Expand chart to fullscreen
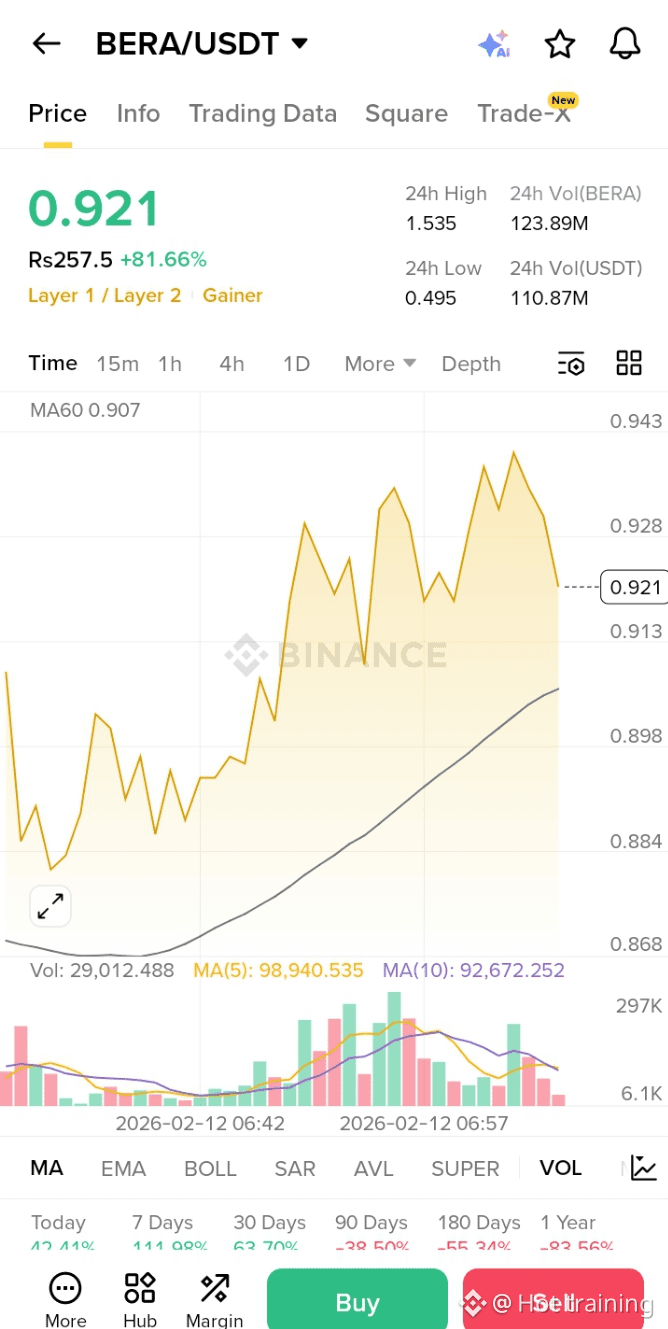 (x=50, y=906)
